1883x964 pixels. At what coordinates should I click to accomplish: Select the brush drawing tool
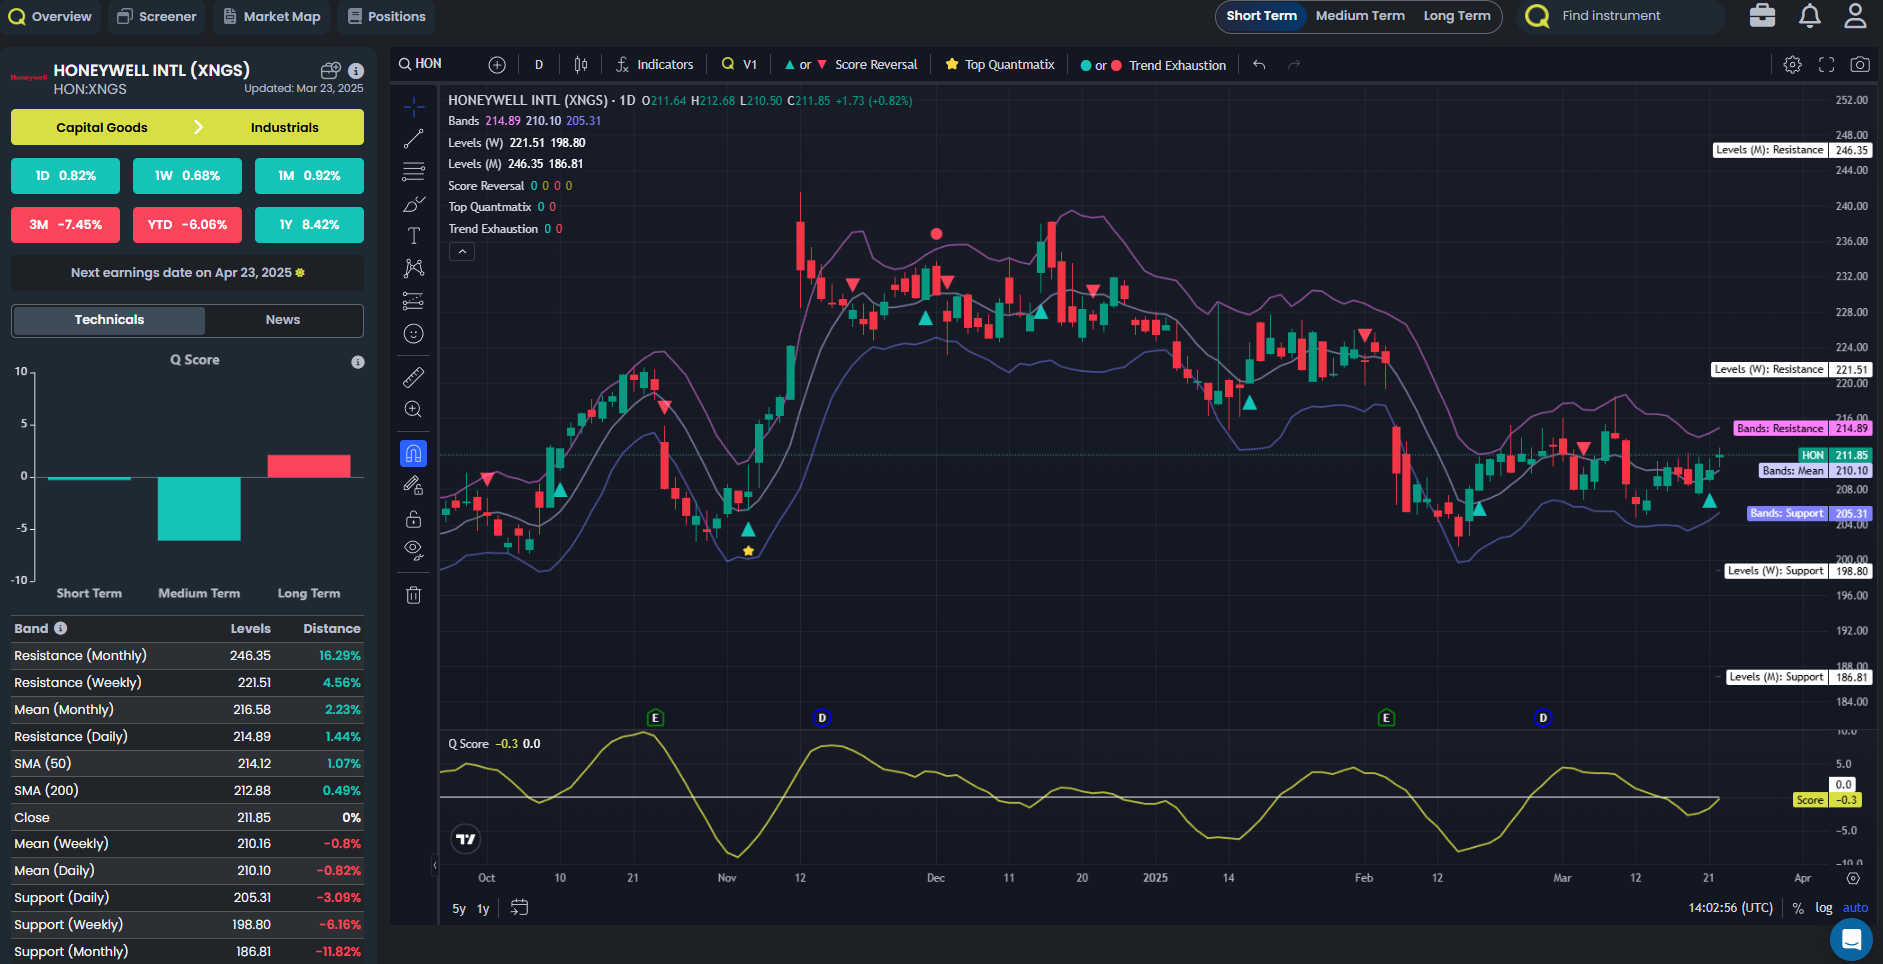(413, 204)
